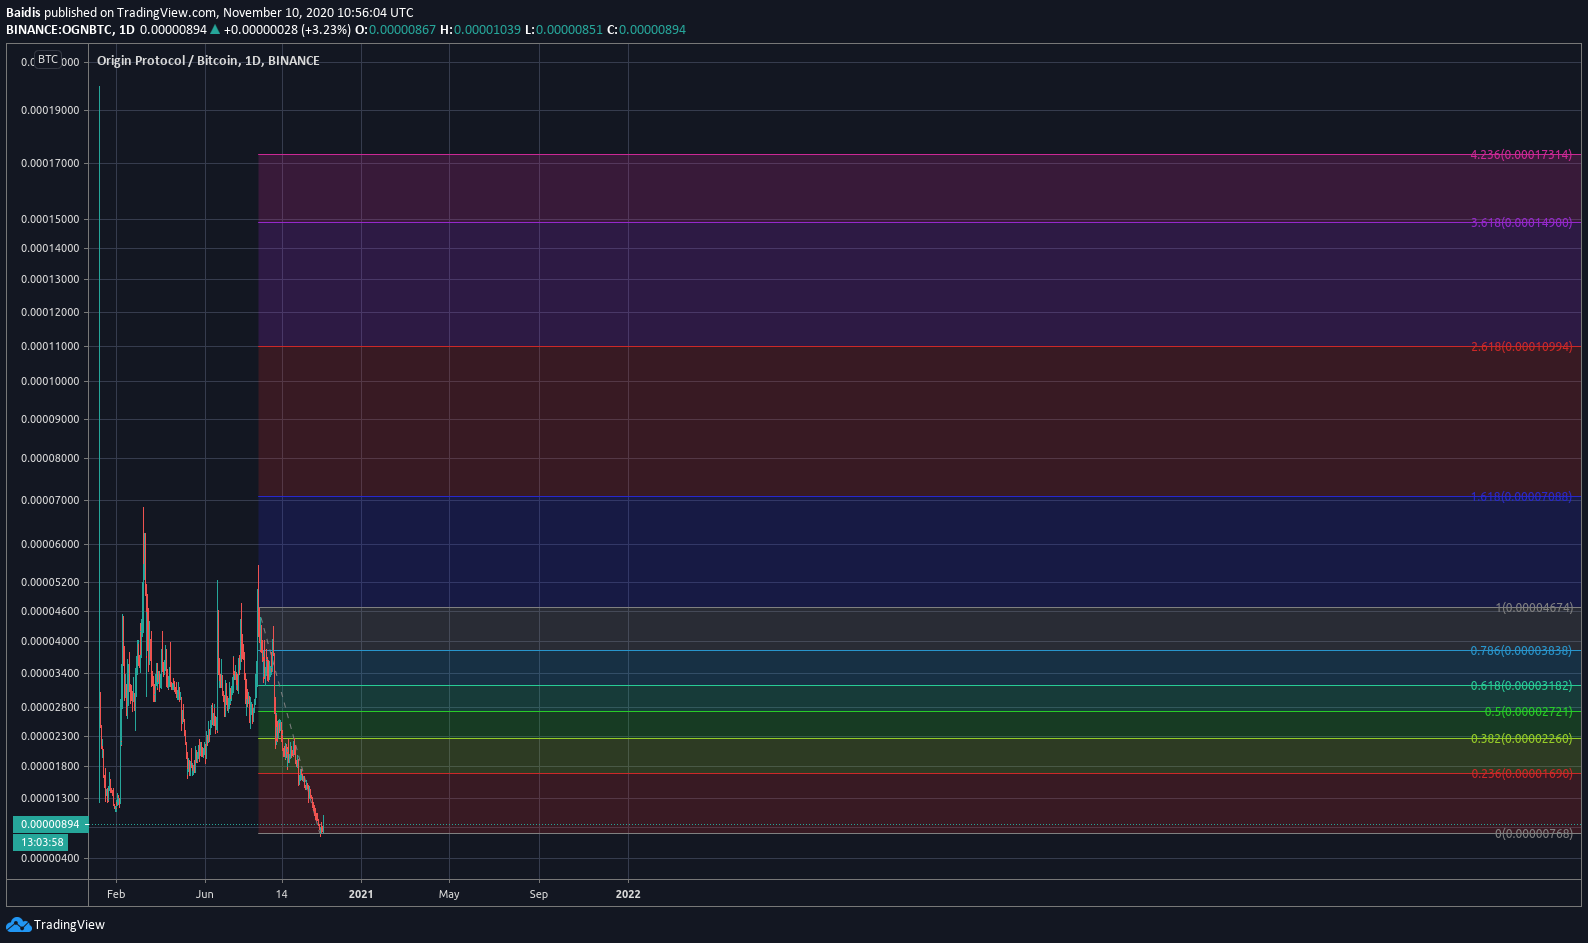Click the TradingView wordmark text
The height and width of the screenshot is (943, 1588).
pyautogui.click(x=69, y=925)
